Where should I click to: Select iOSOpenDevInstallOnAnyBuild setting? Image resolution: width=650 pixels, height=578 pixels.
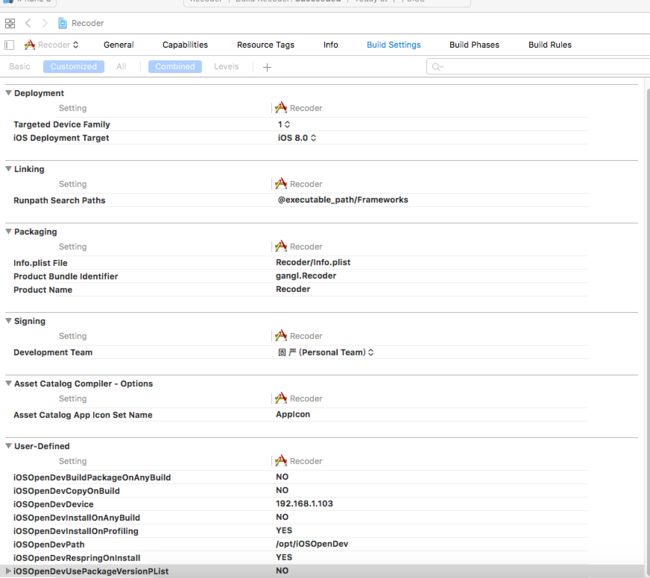[77, 517]
